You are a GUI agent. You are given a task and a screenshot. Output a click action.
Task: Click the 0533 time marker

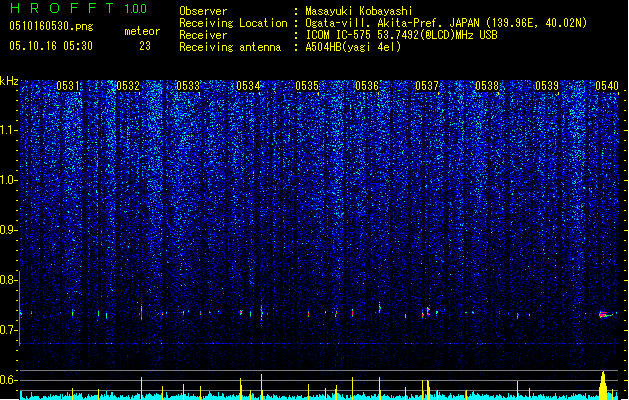click(x=188, y=86)
